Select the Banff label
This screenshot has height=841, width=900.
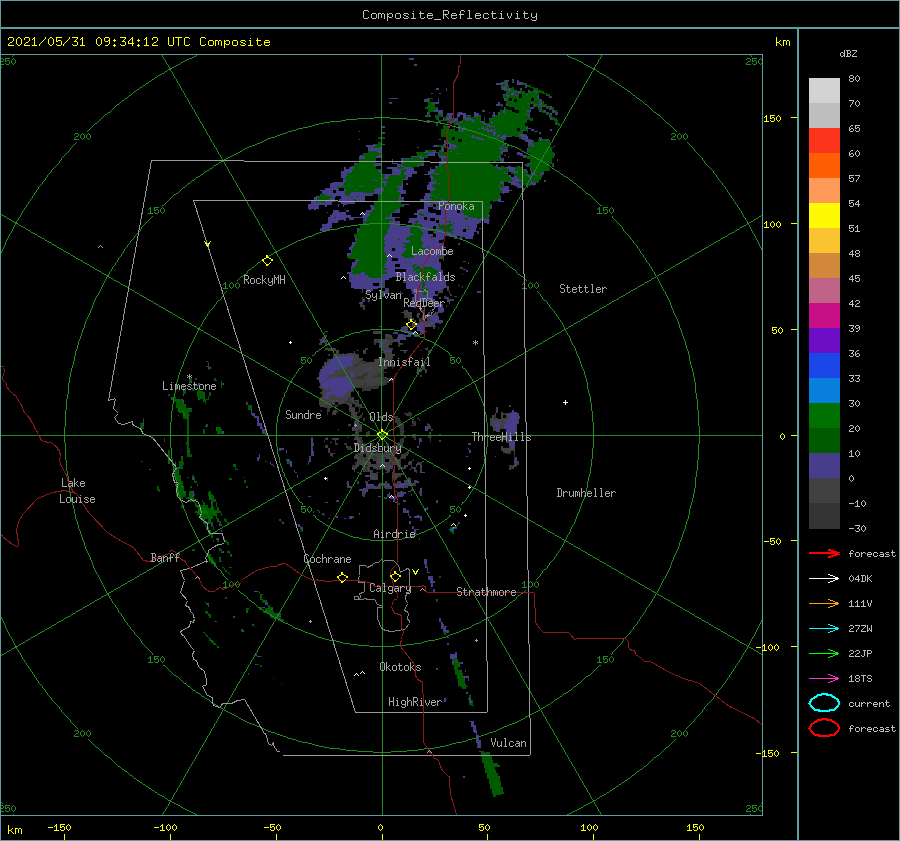pos(165,557)
